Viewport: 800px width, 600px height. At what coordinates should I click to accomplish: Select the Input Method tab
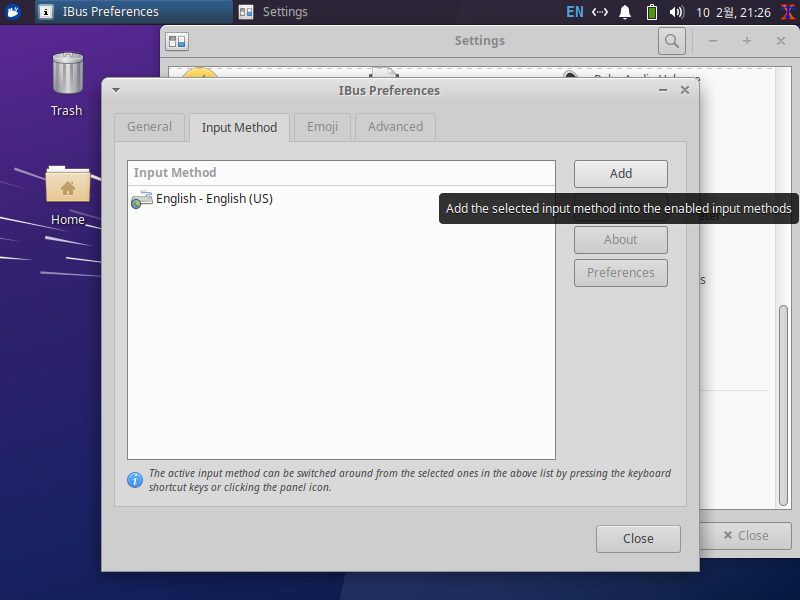(239, 128)
